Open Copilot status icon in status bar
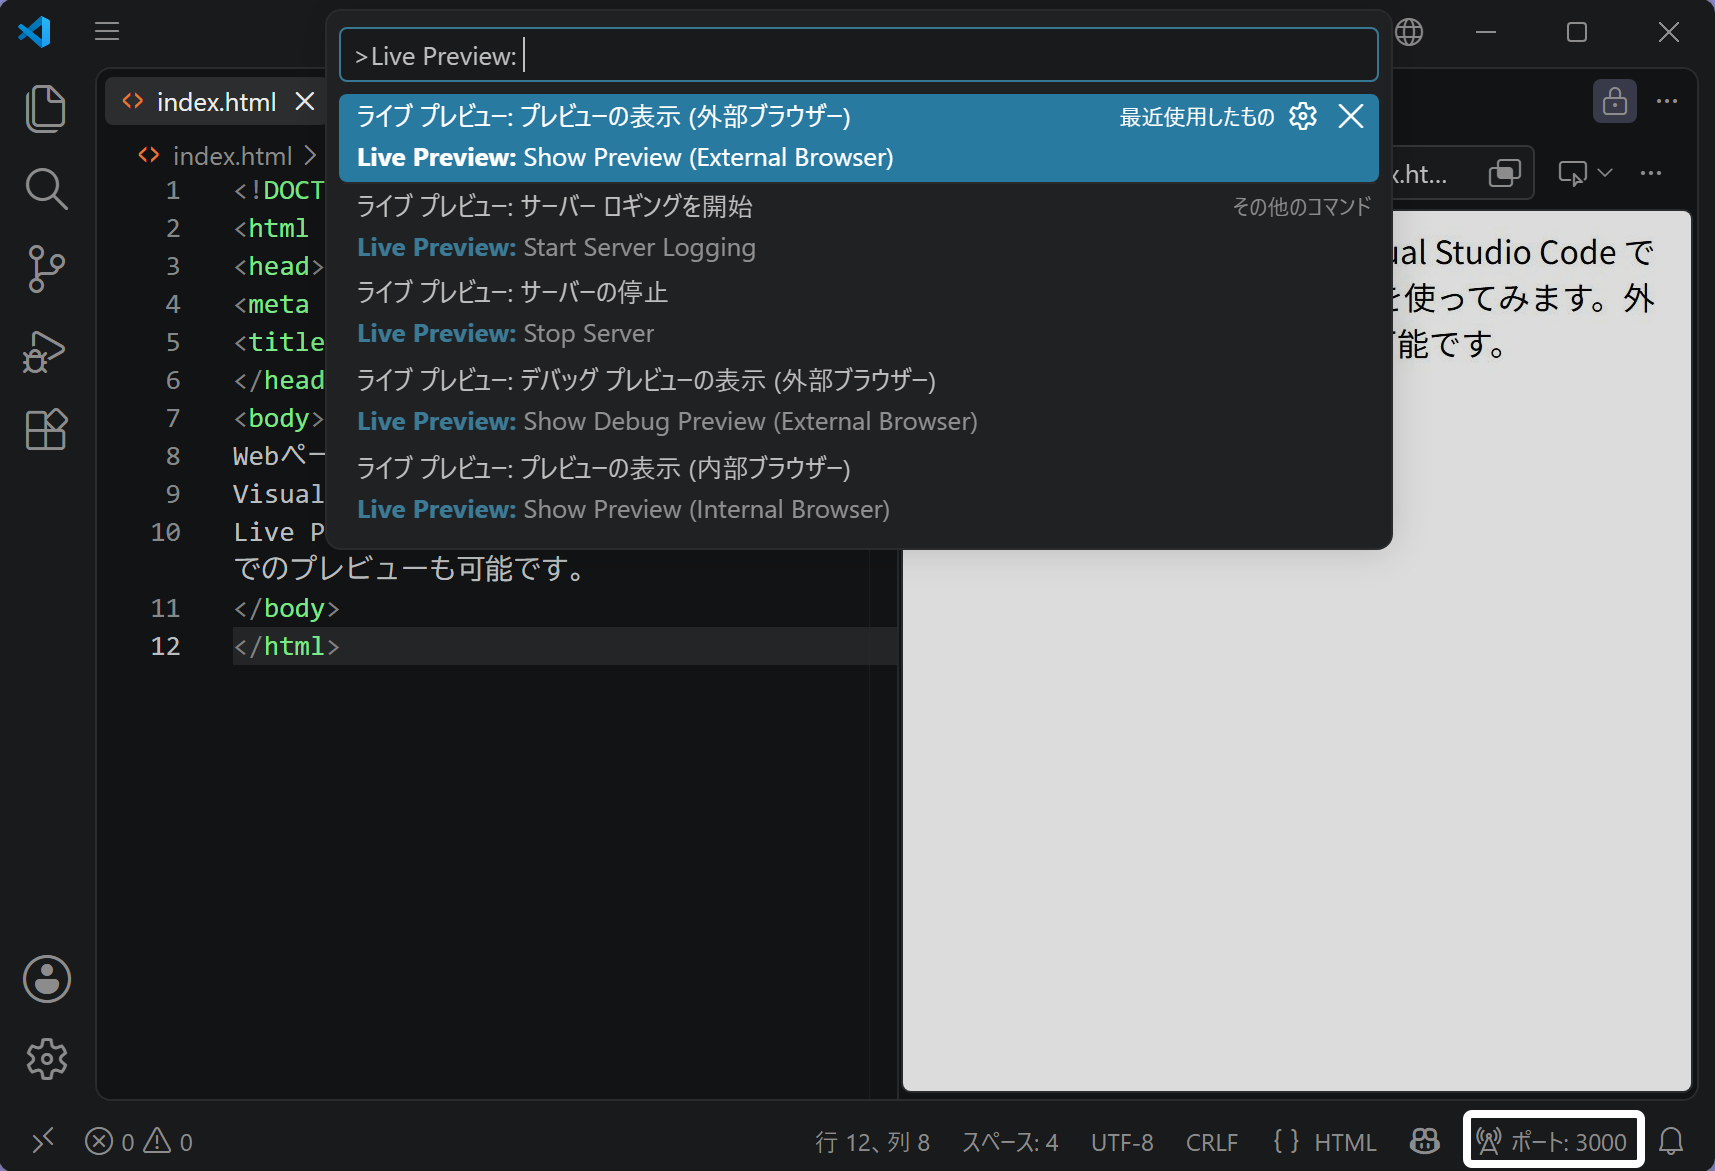The width and height of the screenshot is (1715, 1171). coord(1424,1141)
